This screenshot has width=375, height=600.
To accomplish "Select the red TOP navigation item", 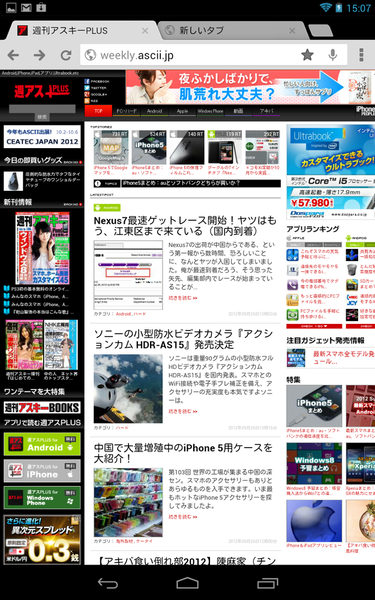I will coord(98,111).
